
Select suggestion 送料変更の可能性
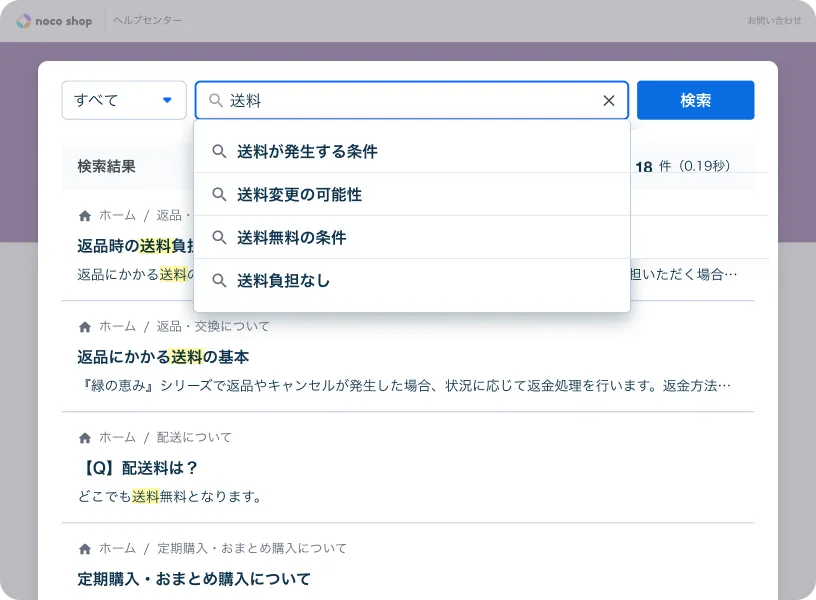click(x=299, y=195)
